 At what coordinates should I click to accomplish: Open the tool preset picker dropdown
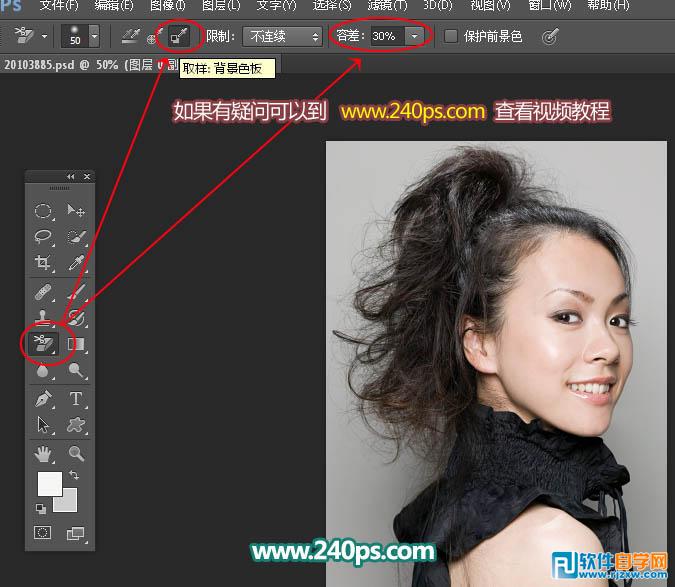point(45,36)
